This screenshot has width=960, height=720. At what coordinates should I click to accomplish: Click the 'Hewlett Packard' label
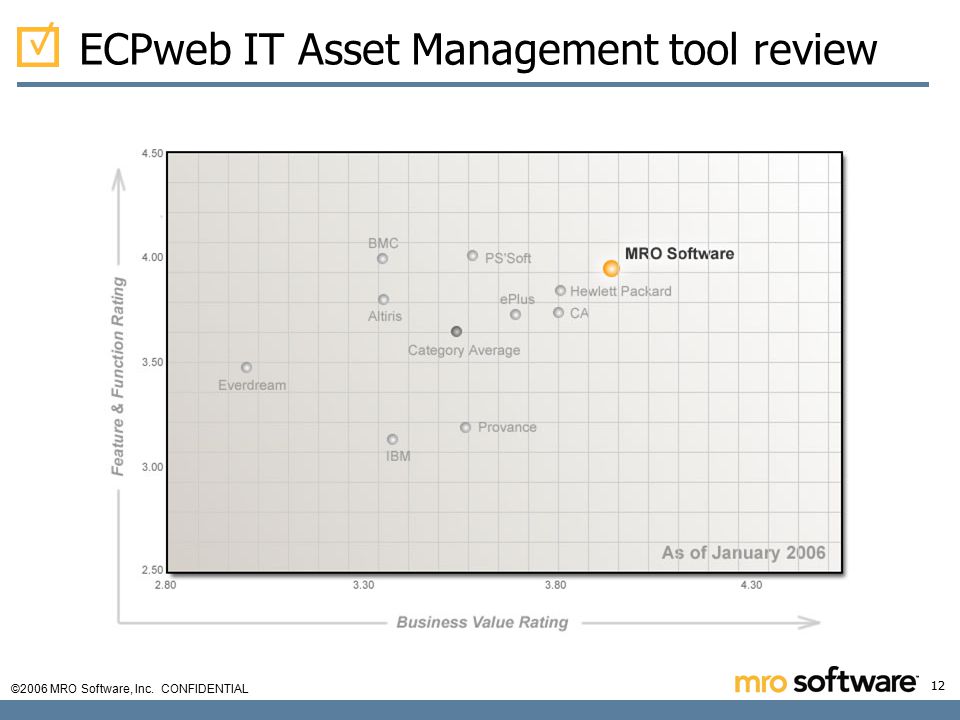(x=621, y=291)
